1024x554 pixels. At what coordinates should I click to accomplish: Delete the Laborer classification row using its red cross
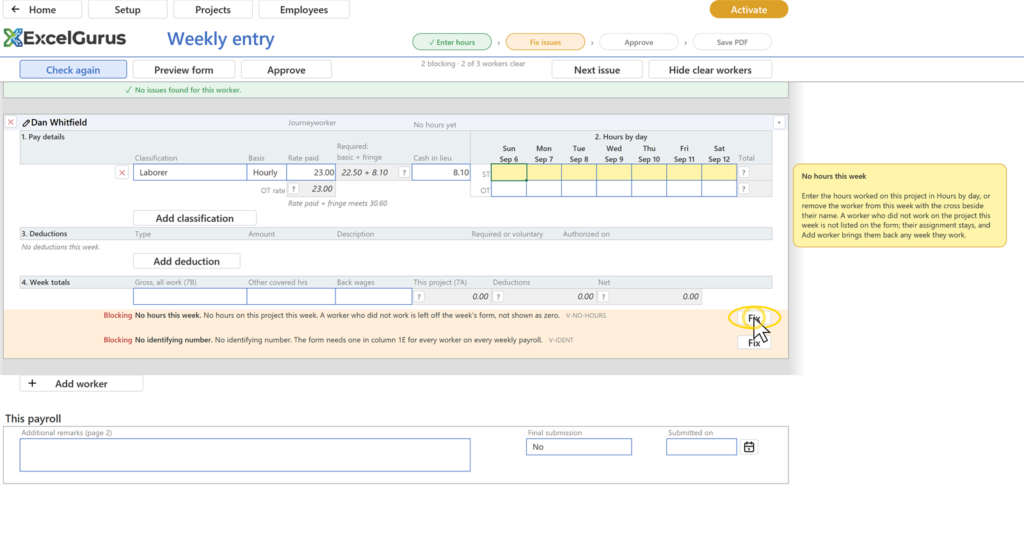point(121,172)
